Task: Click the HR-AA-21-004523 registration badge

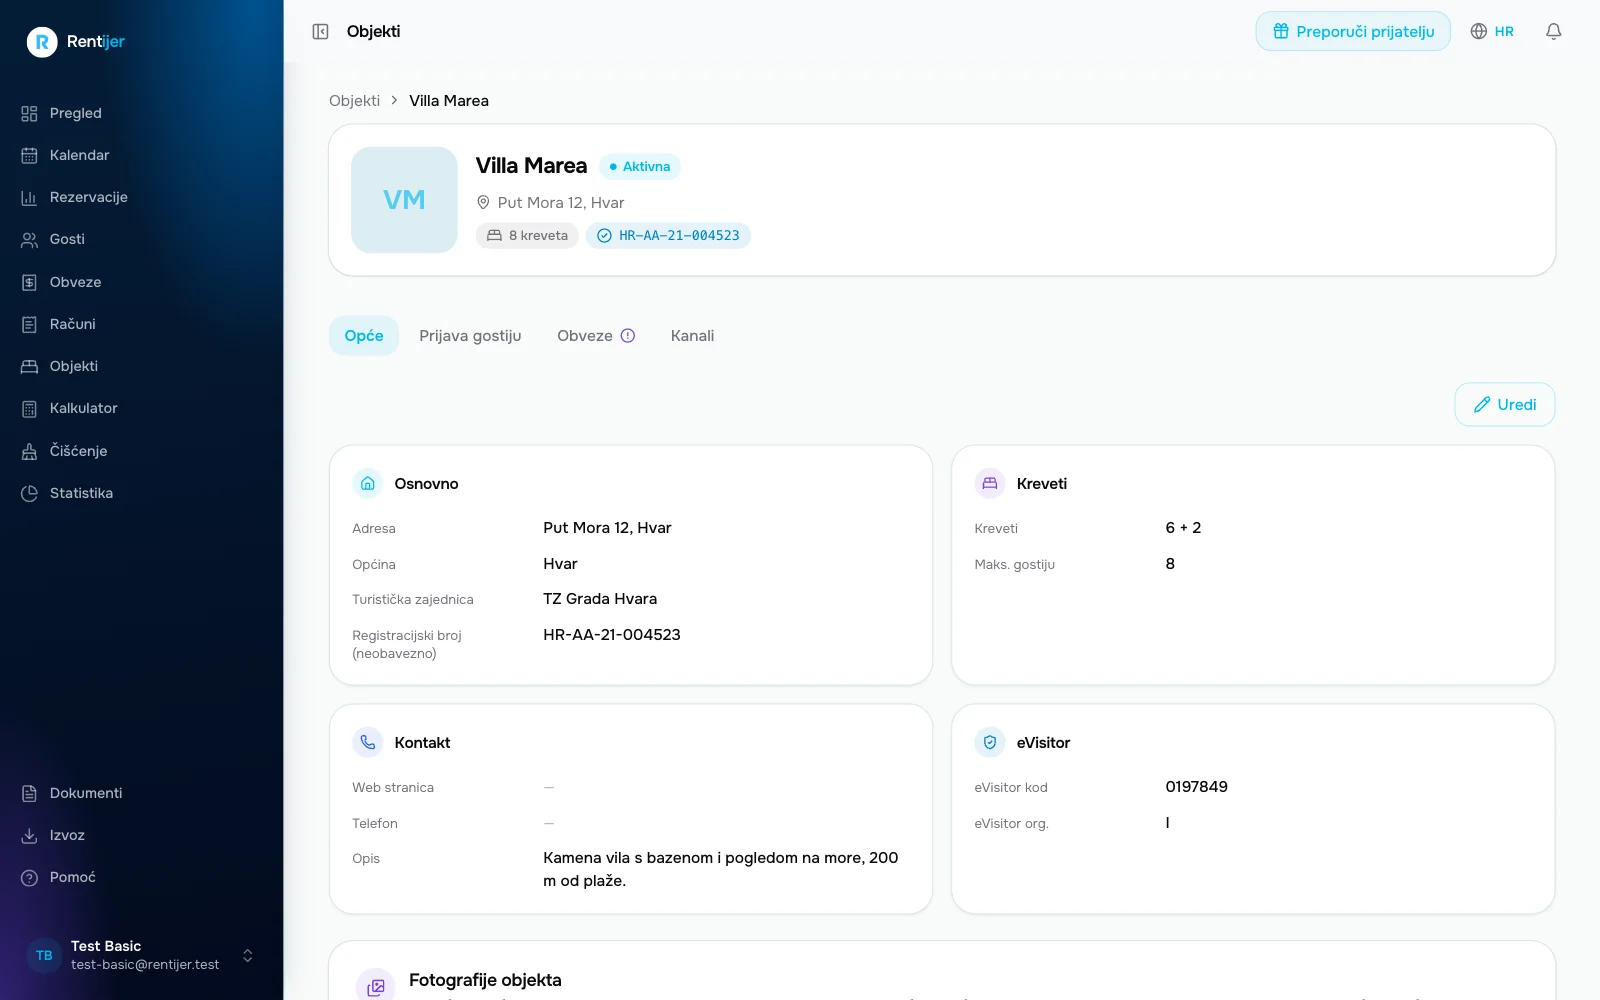Action: [668, 236]
